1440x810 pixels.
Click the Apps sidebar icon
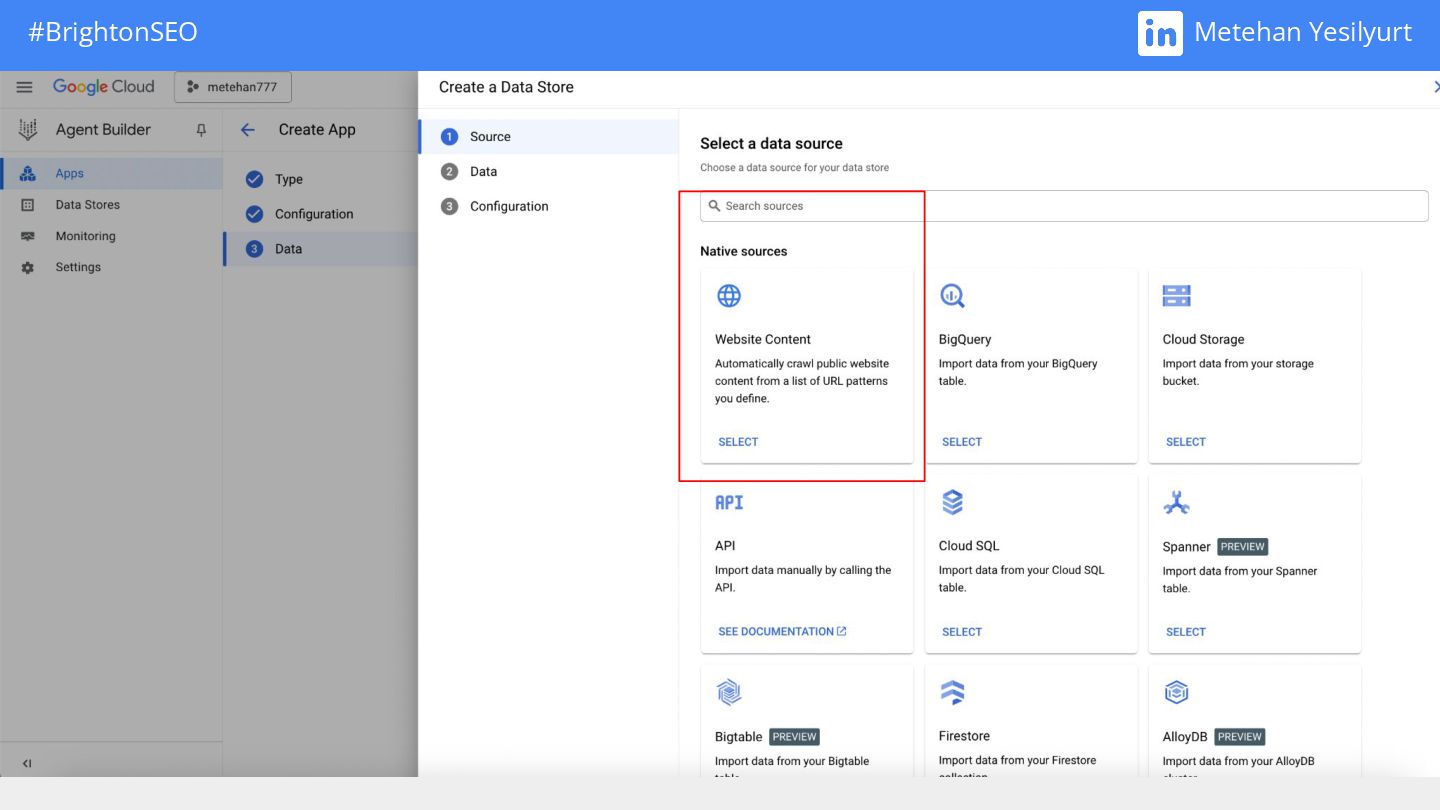pos(28,173)
